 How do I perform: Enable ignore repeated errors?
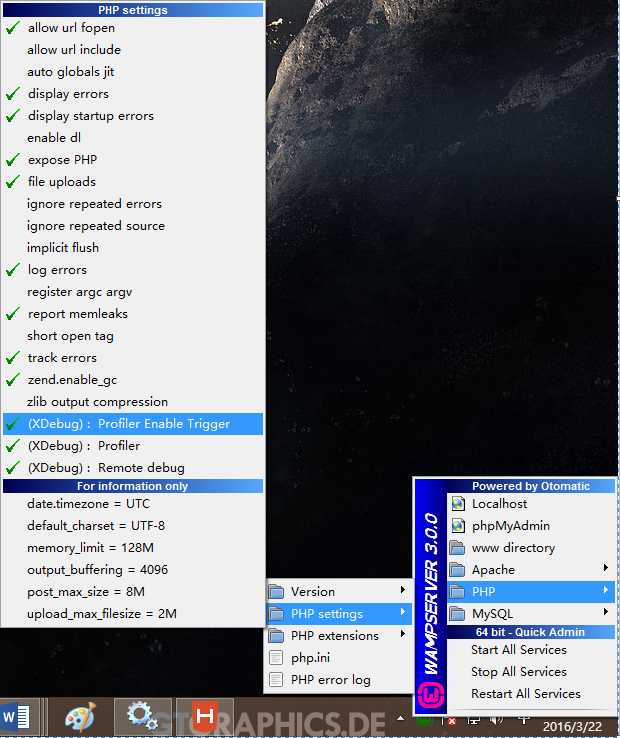tap(133, 204)
